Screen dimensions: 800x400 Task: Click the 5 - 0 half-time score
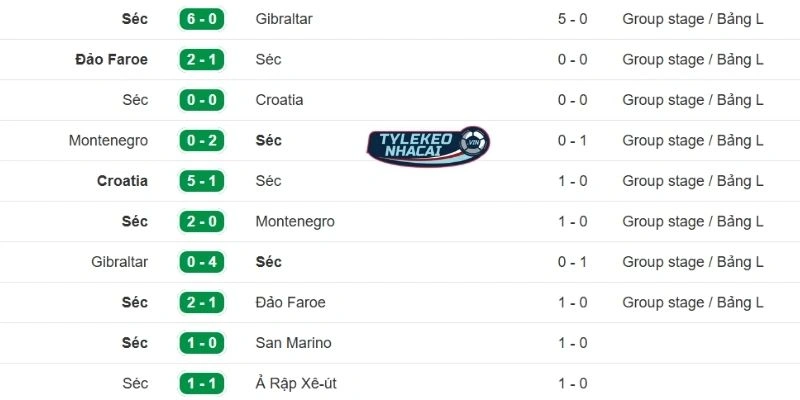572,19
